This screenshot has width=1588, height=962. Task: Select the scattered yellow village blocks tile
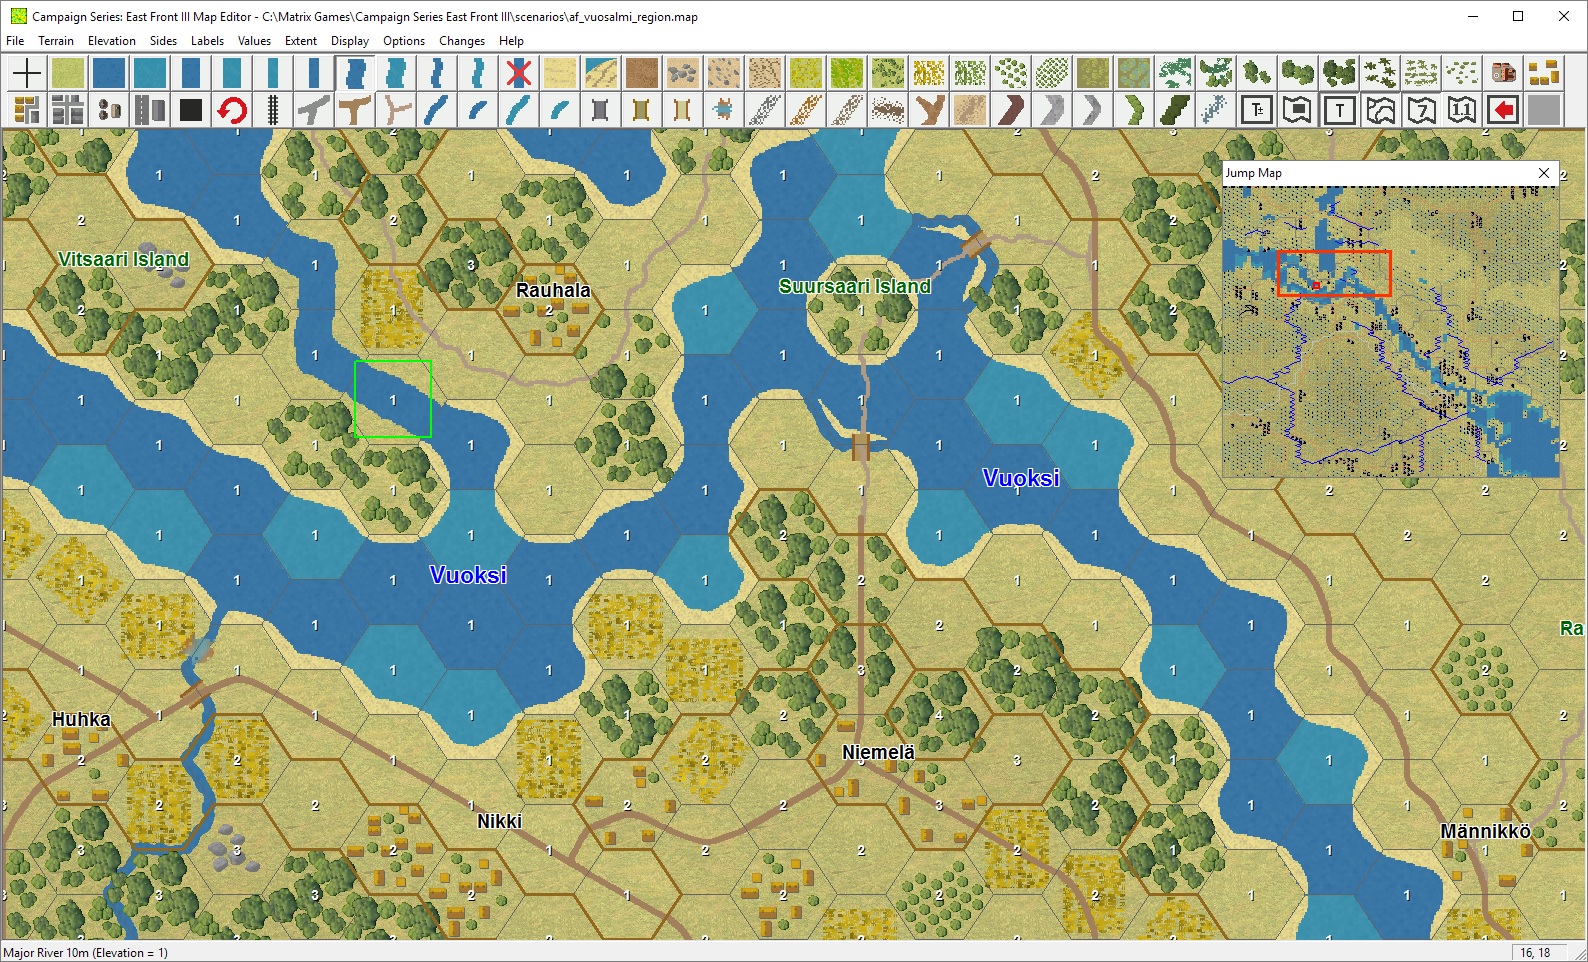tap(1543, 73)
